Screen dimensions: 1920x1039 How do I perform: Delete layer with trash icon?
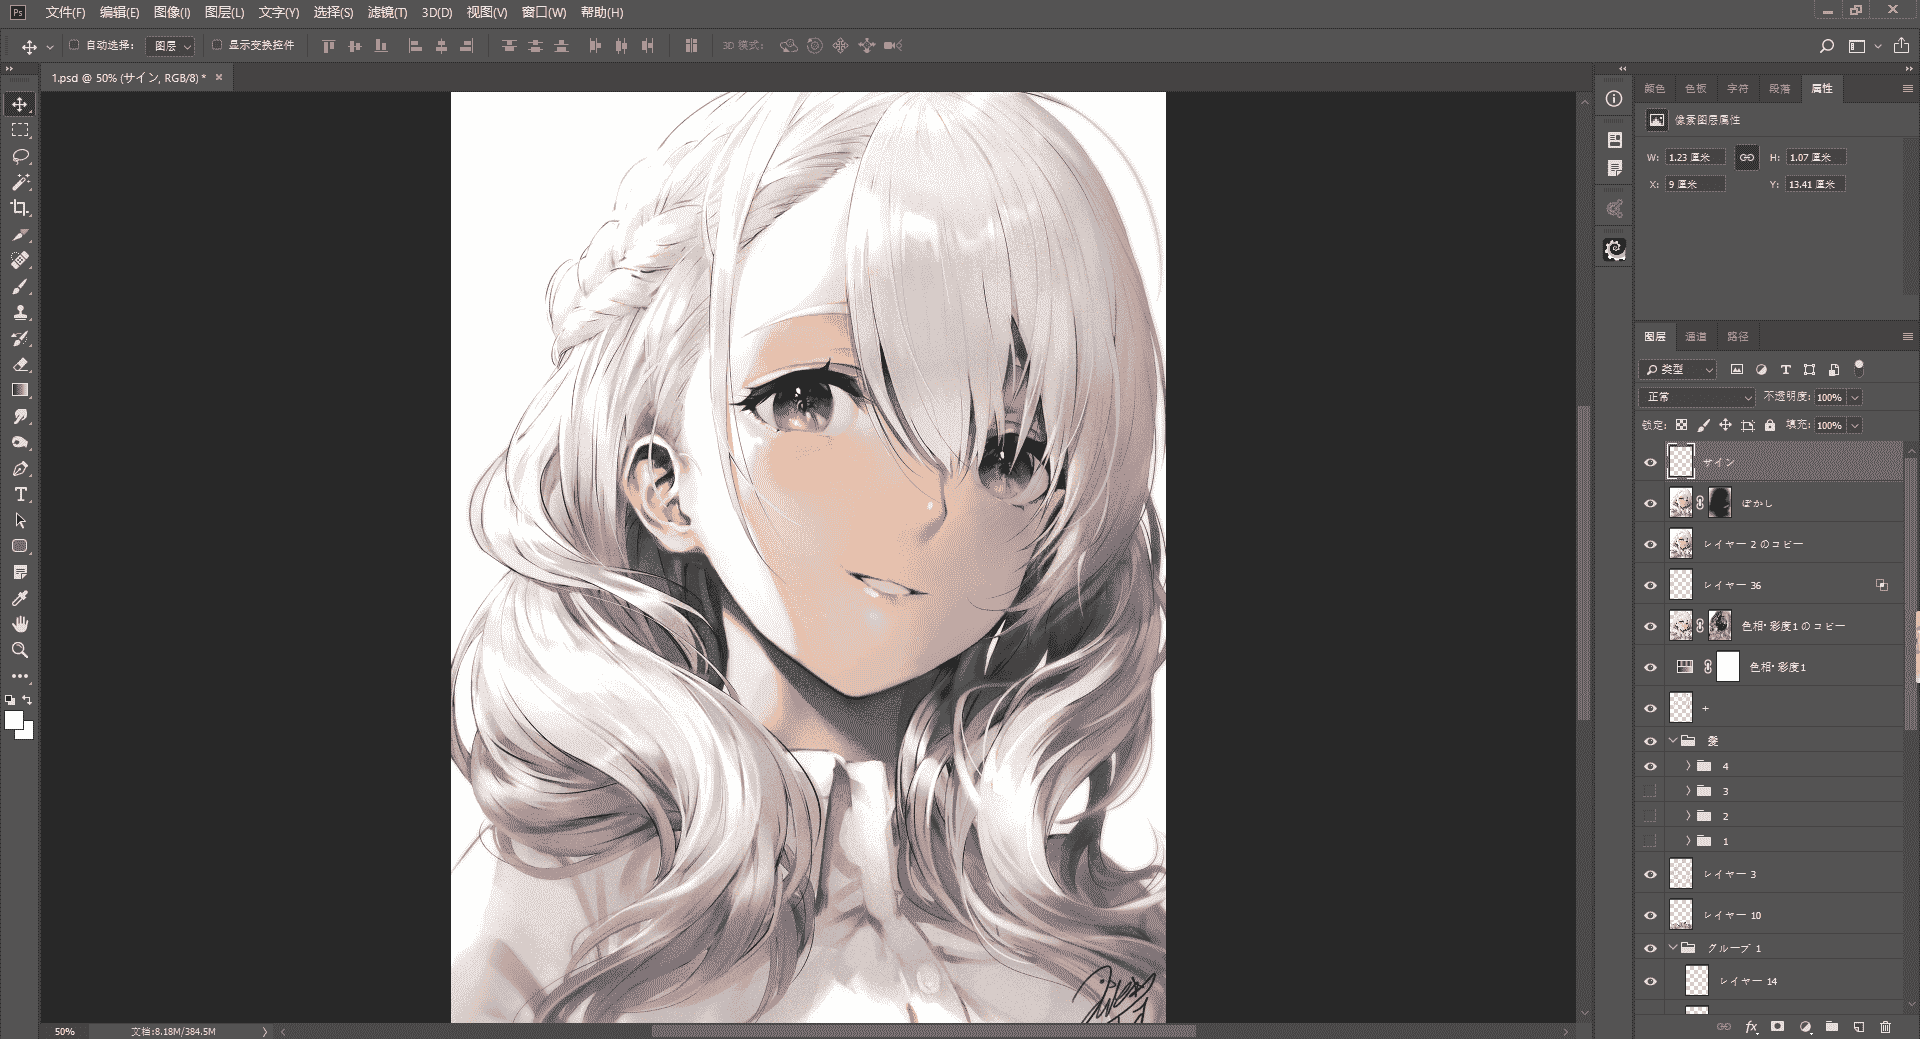(x=1885, y=1027)
